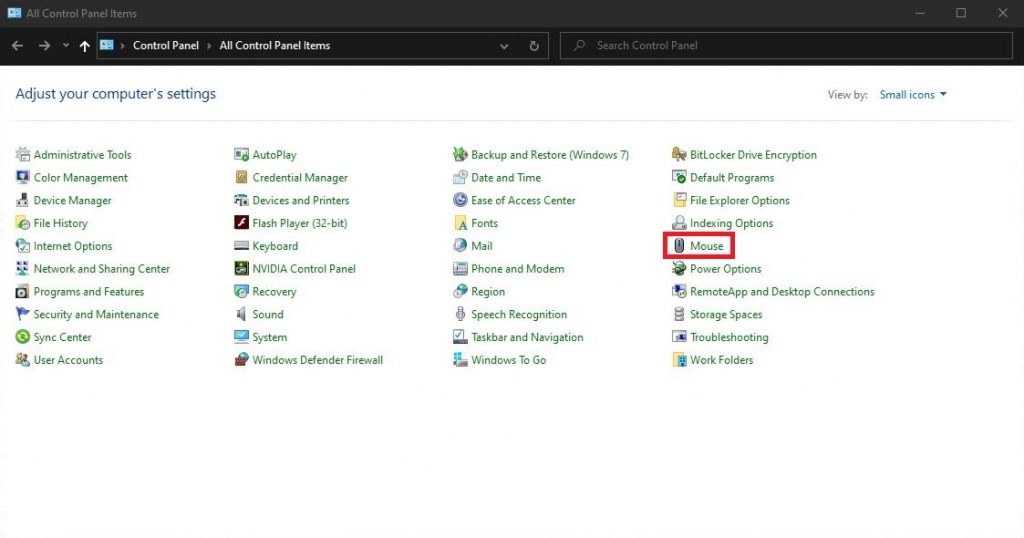Focus the Search Control Panel field
The image size is (1024, 538).
point(786,46)
